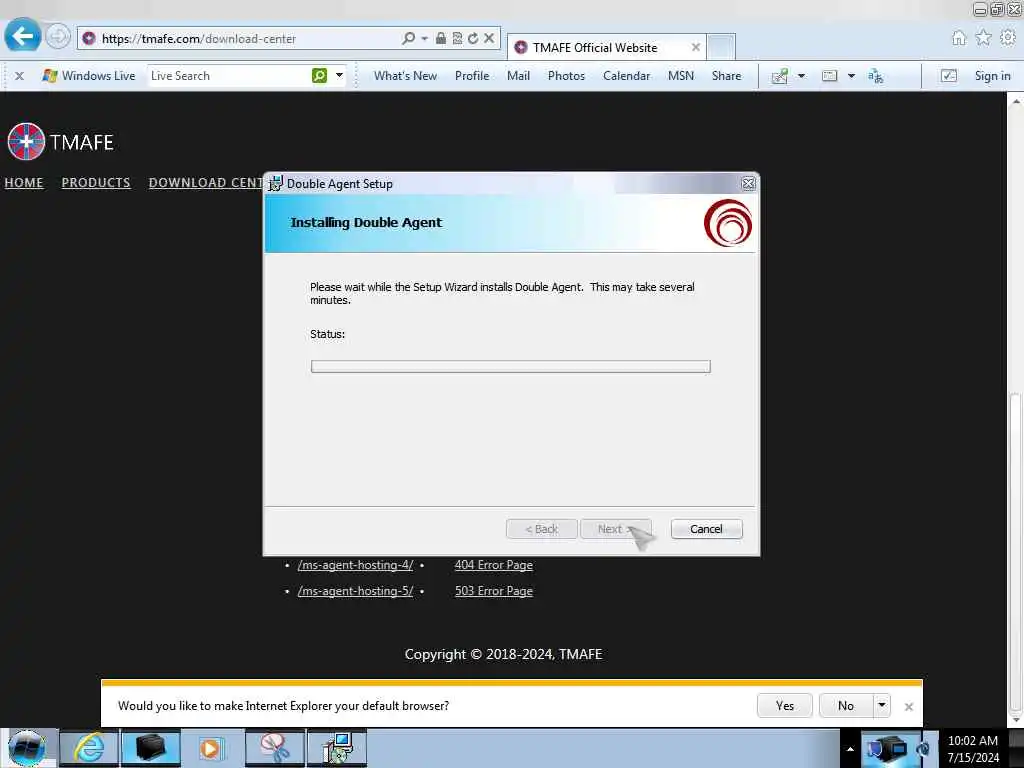Image resolution: width=1024 pixels, height=768 pixels.
Task: Select the TMAFE Official Website tab
Action: [594, 48]
